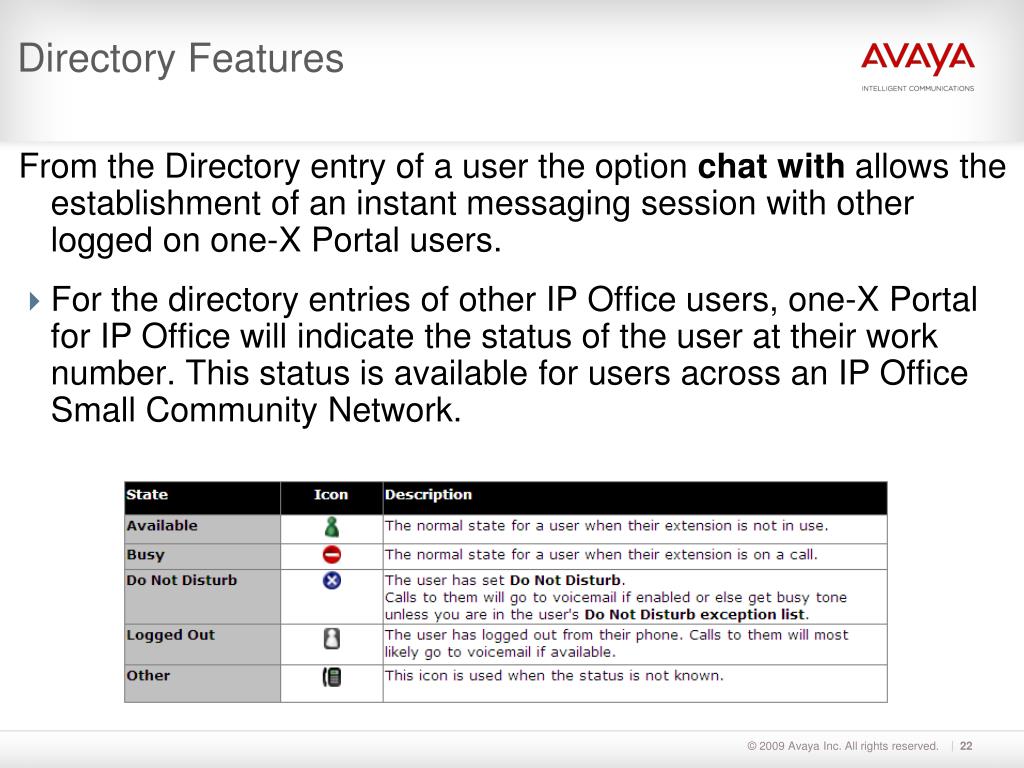
Task: Click the 'Available' state cell
Action: tap(202, 529)
